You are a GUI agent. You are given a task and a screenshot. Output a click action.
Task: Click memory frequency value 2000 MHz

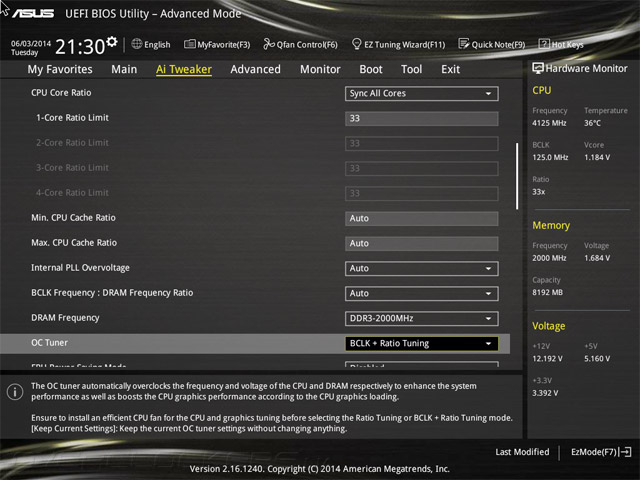coord(549,258)
